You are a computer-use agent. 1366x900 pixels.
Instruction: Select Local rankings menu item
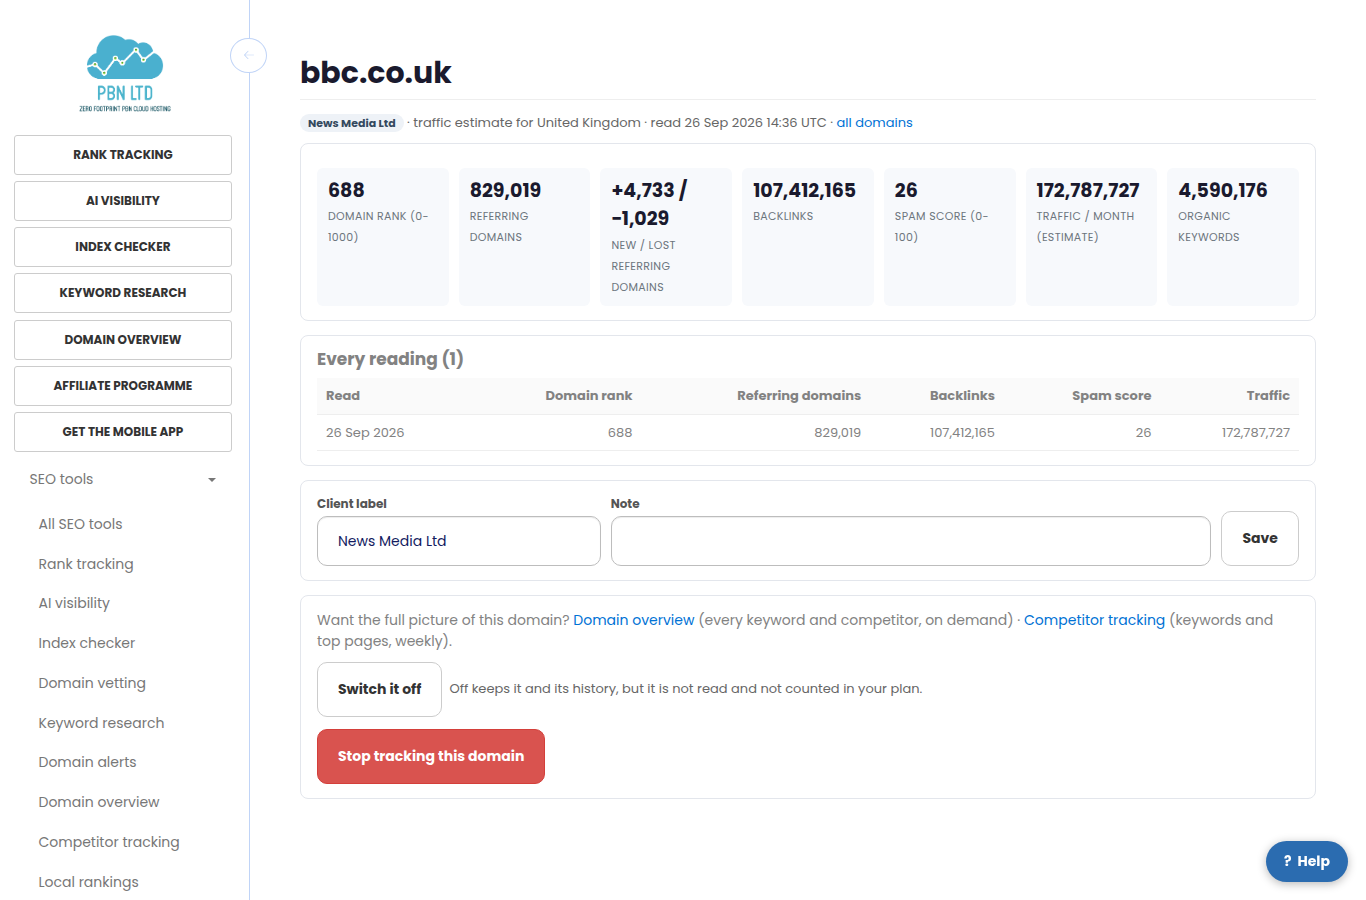(88, 882)
